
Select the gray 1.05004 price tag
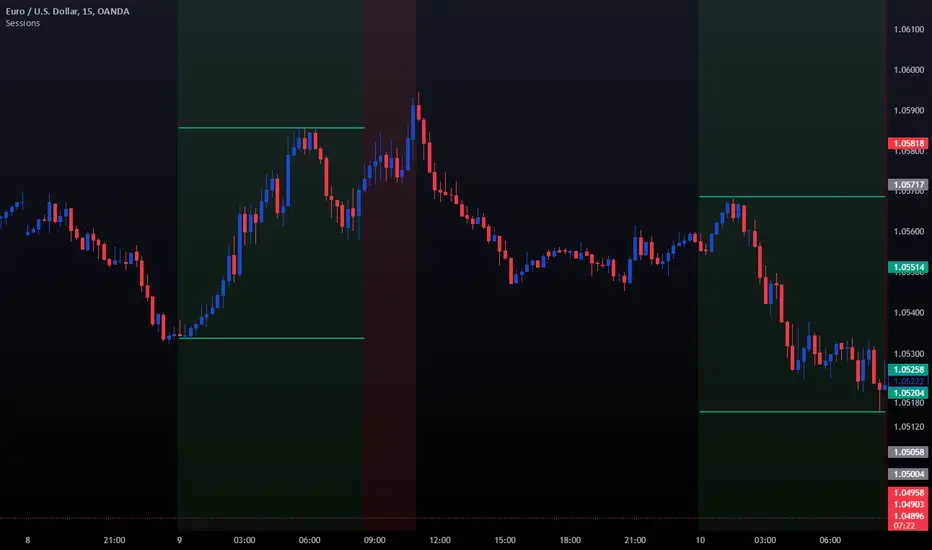pos(908,474)
